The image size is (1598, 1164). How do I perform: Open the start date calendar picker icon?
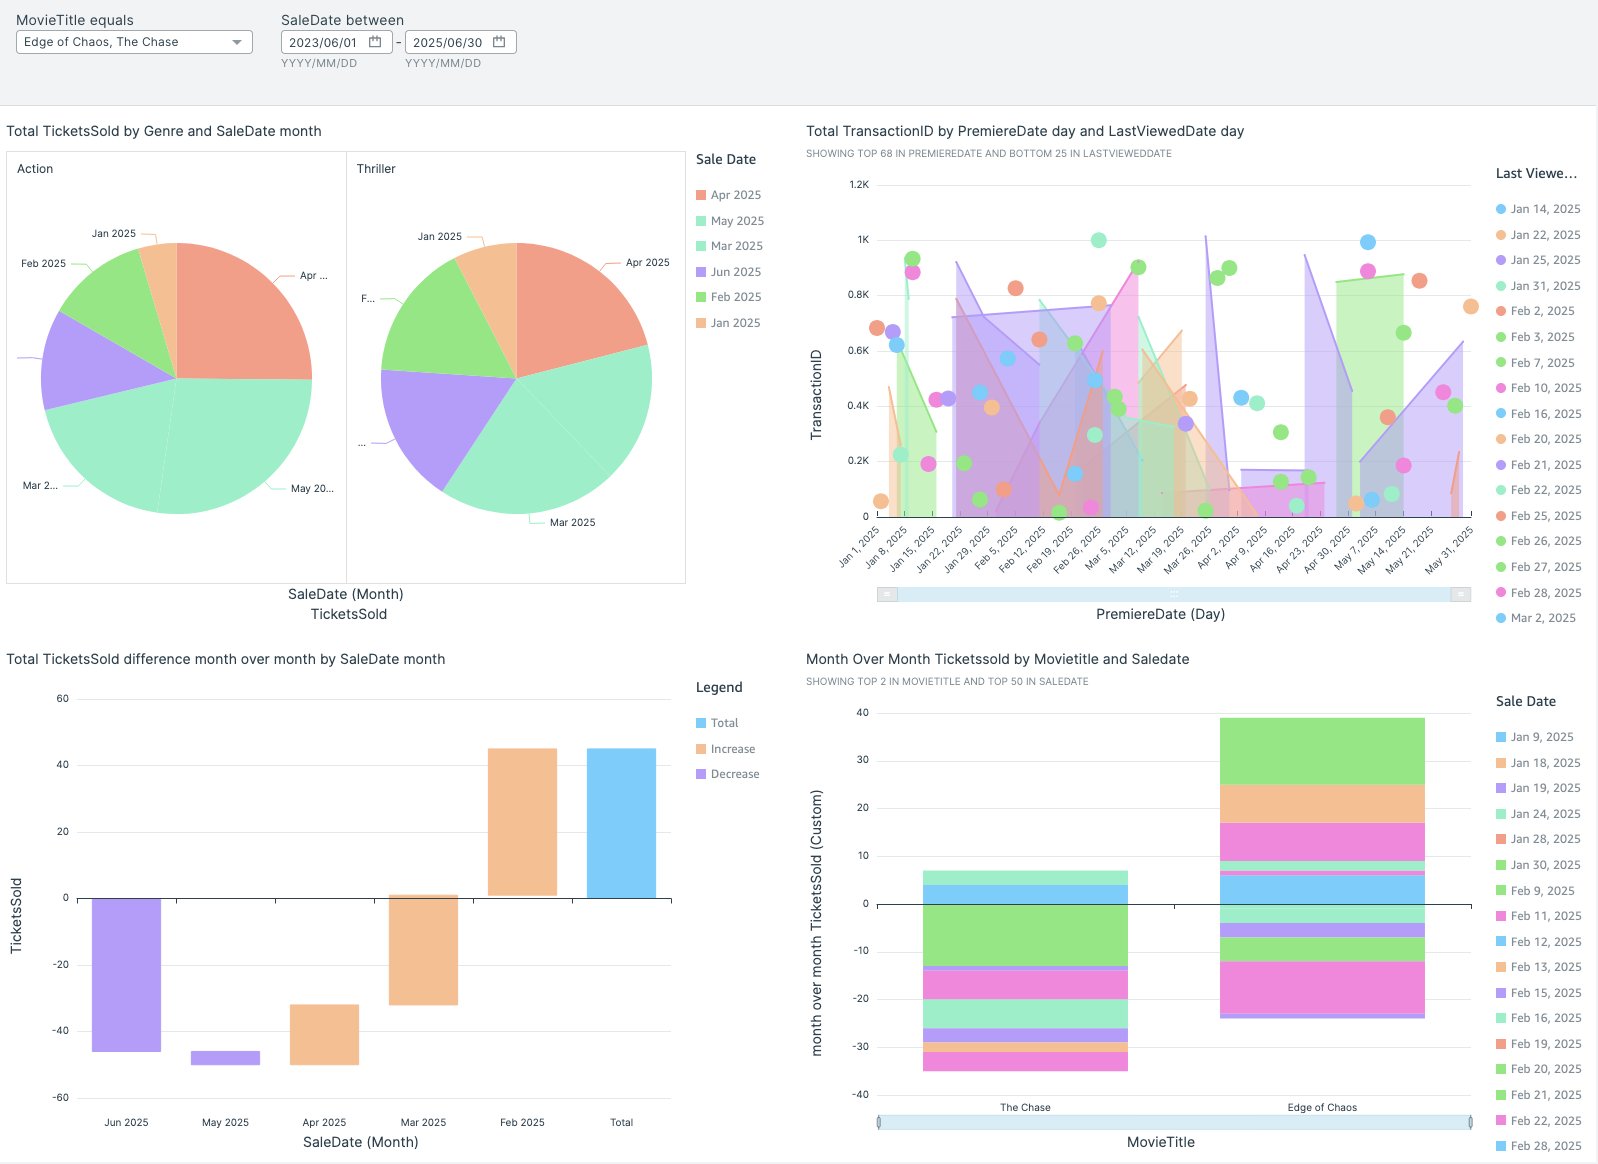pos(375,42)
